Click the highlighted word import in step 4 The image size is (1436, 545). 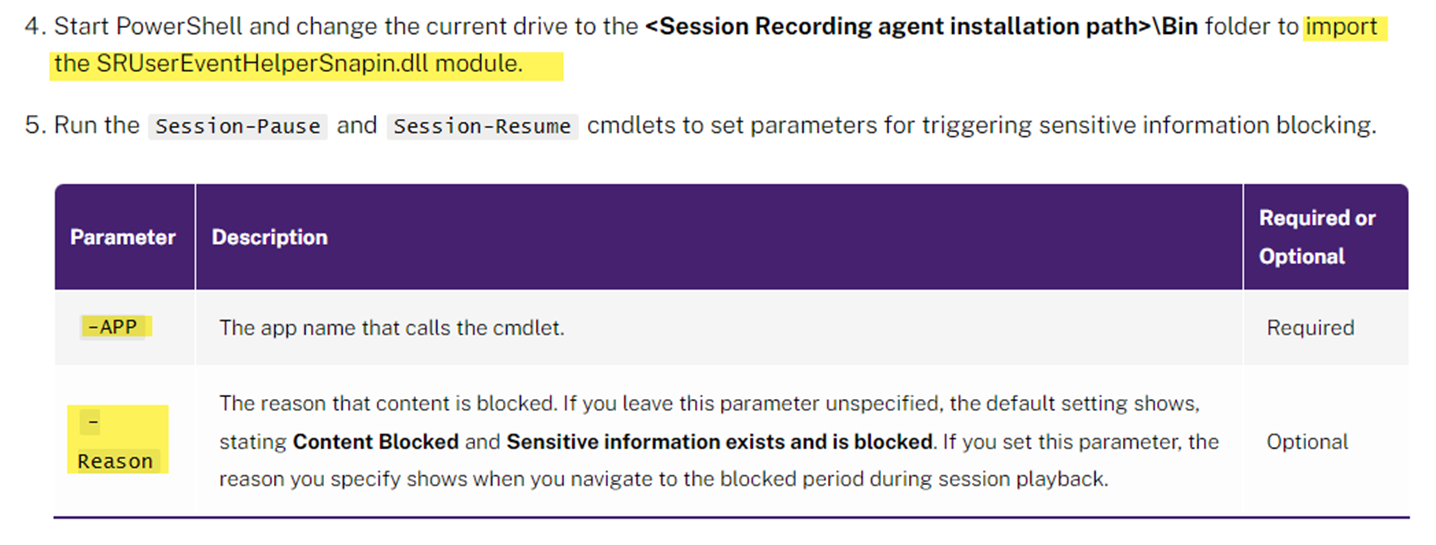[1342, 26]
